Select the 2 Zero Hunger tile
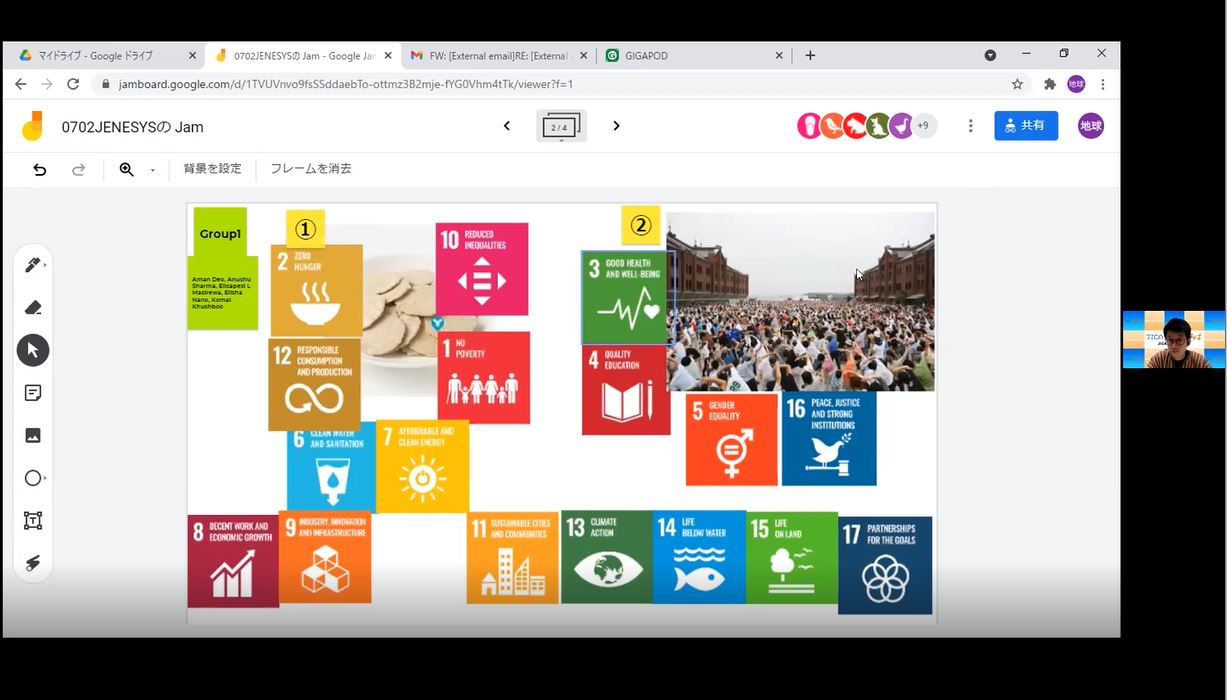Image resolution: width=1227 pixels, height=700 pixels. click(x=316, y=291)
